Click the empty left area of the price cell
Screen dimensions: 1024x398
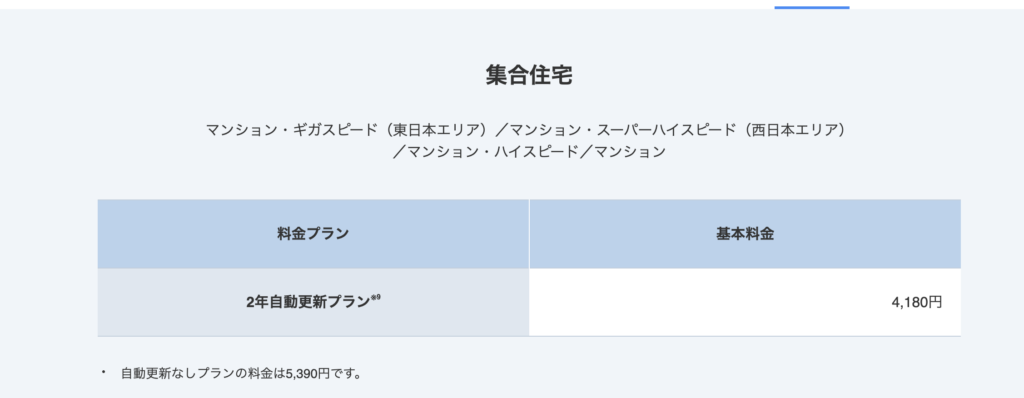click(653, 303)
